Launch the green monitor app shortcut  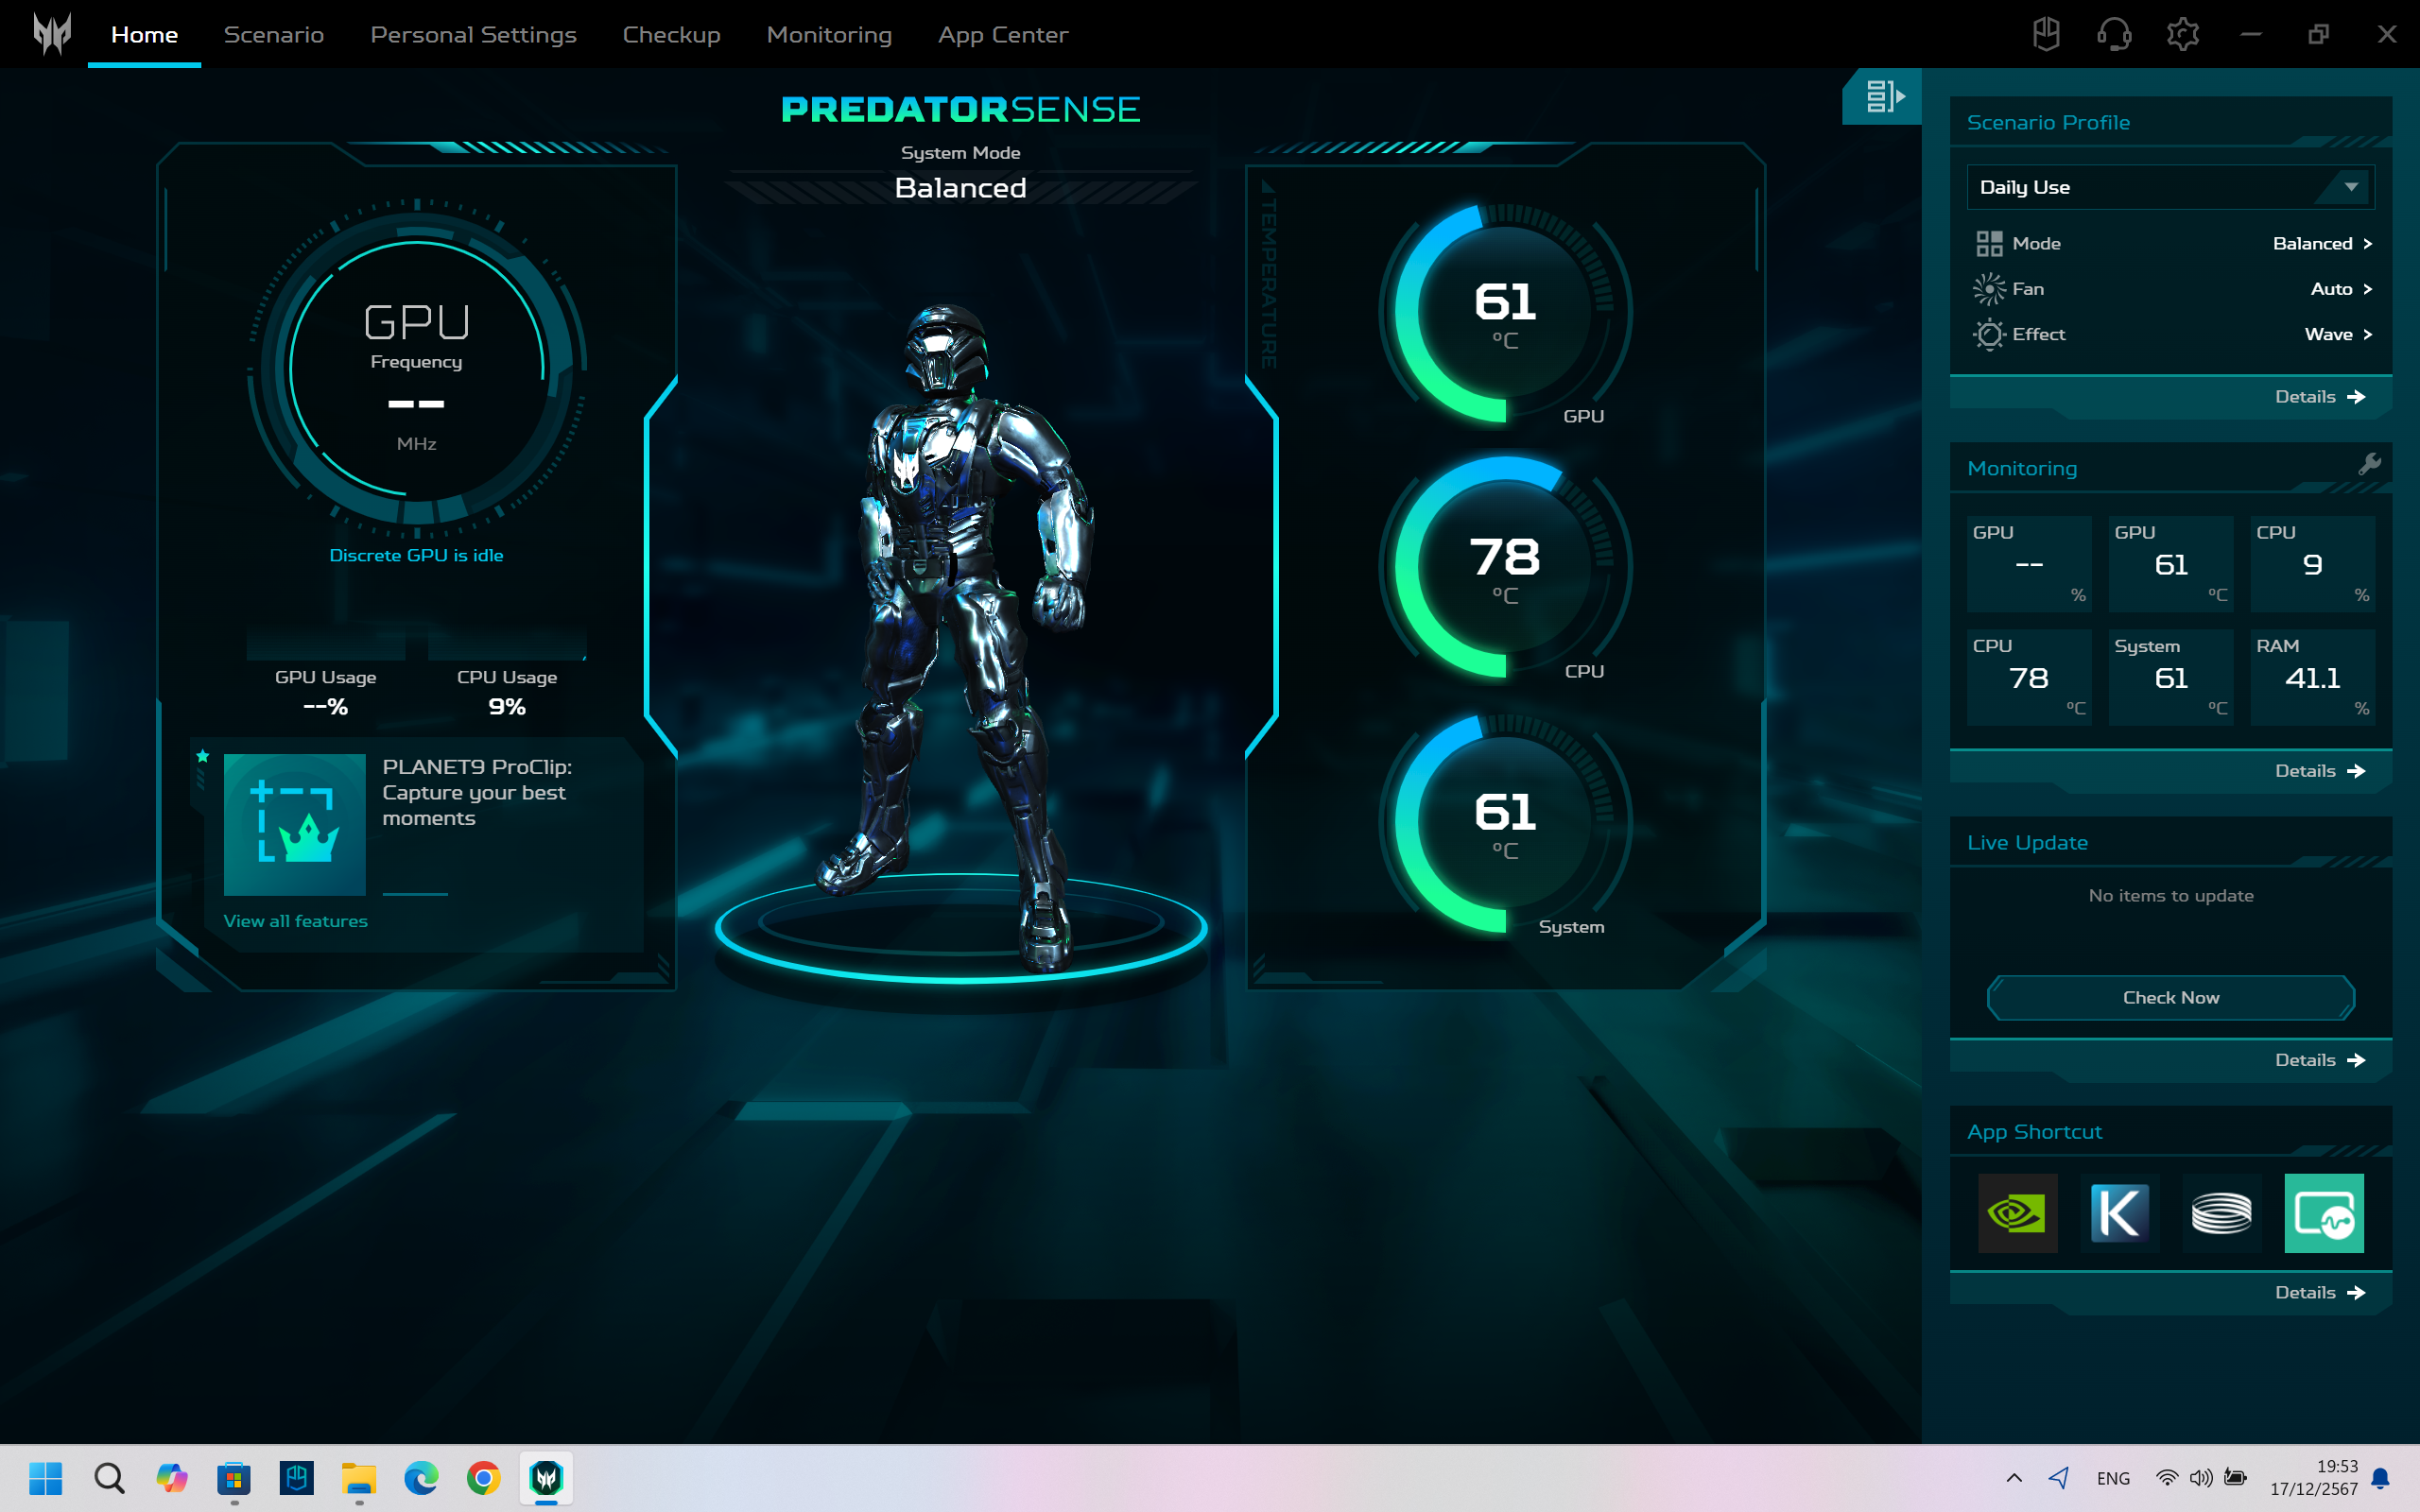[2324, 1213]
